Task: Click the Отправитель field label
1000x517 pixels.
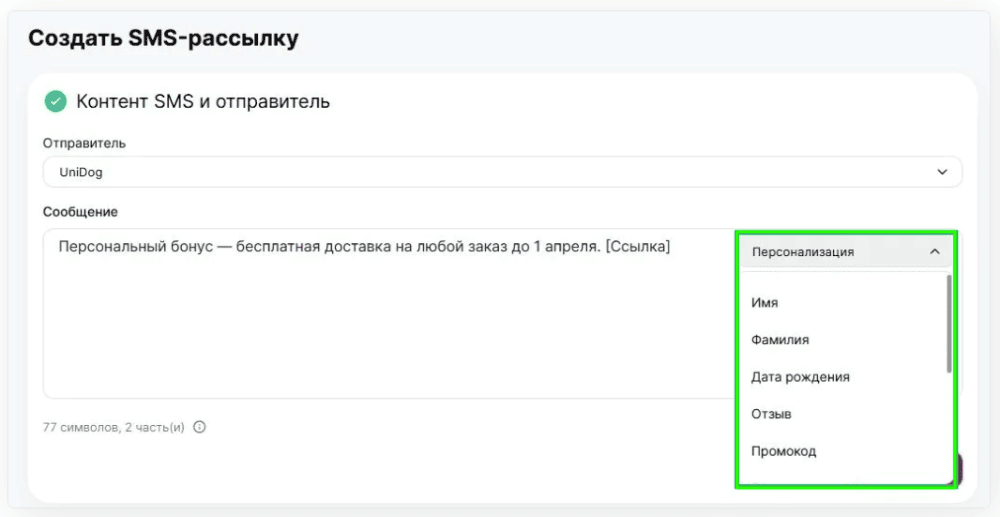Action: click(x=84, y=143)
